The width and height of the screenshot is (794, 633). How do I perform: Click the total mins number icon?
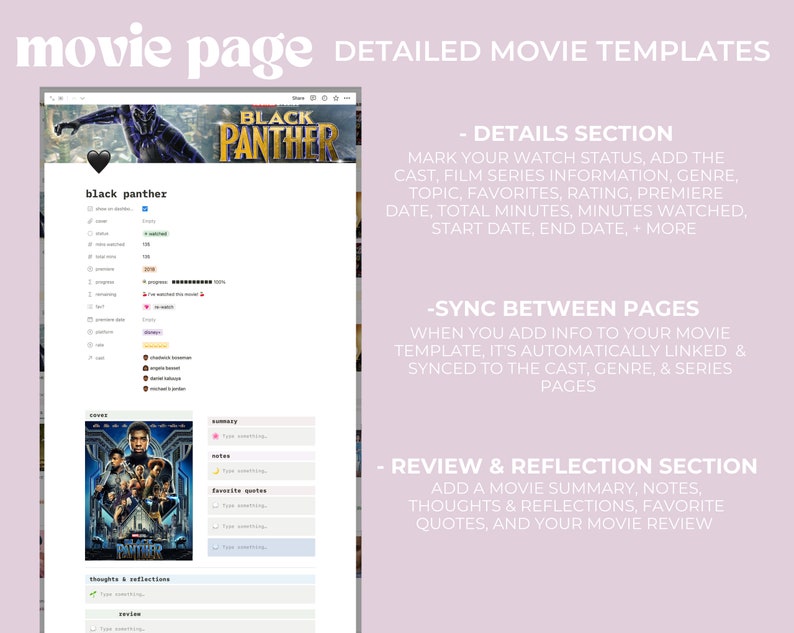point(90,257)
